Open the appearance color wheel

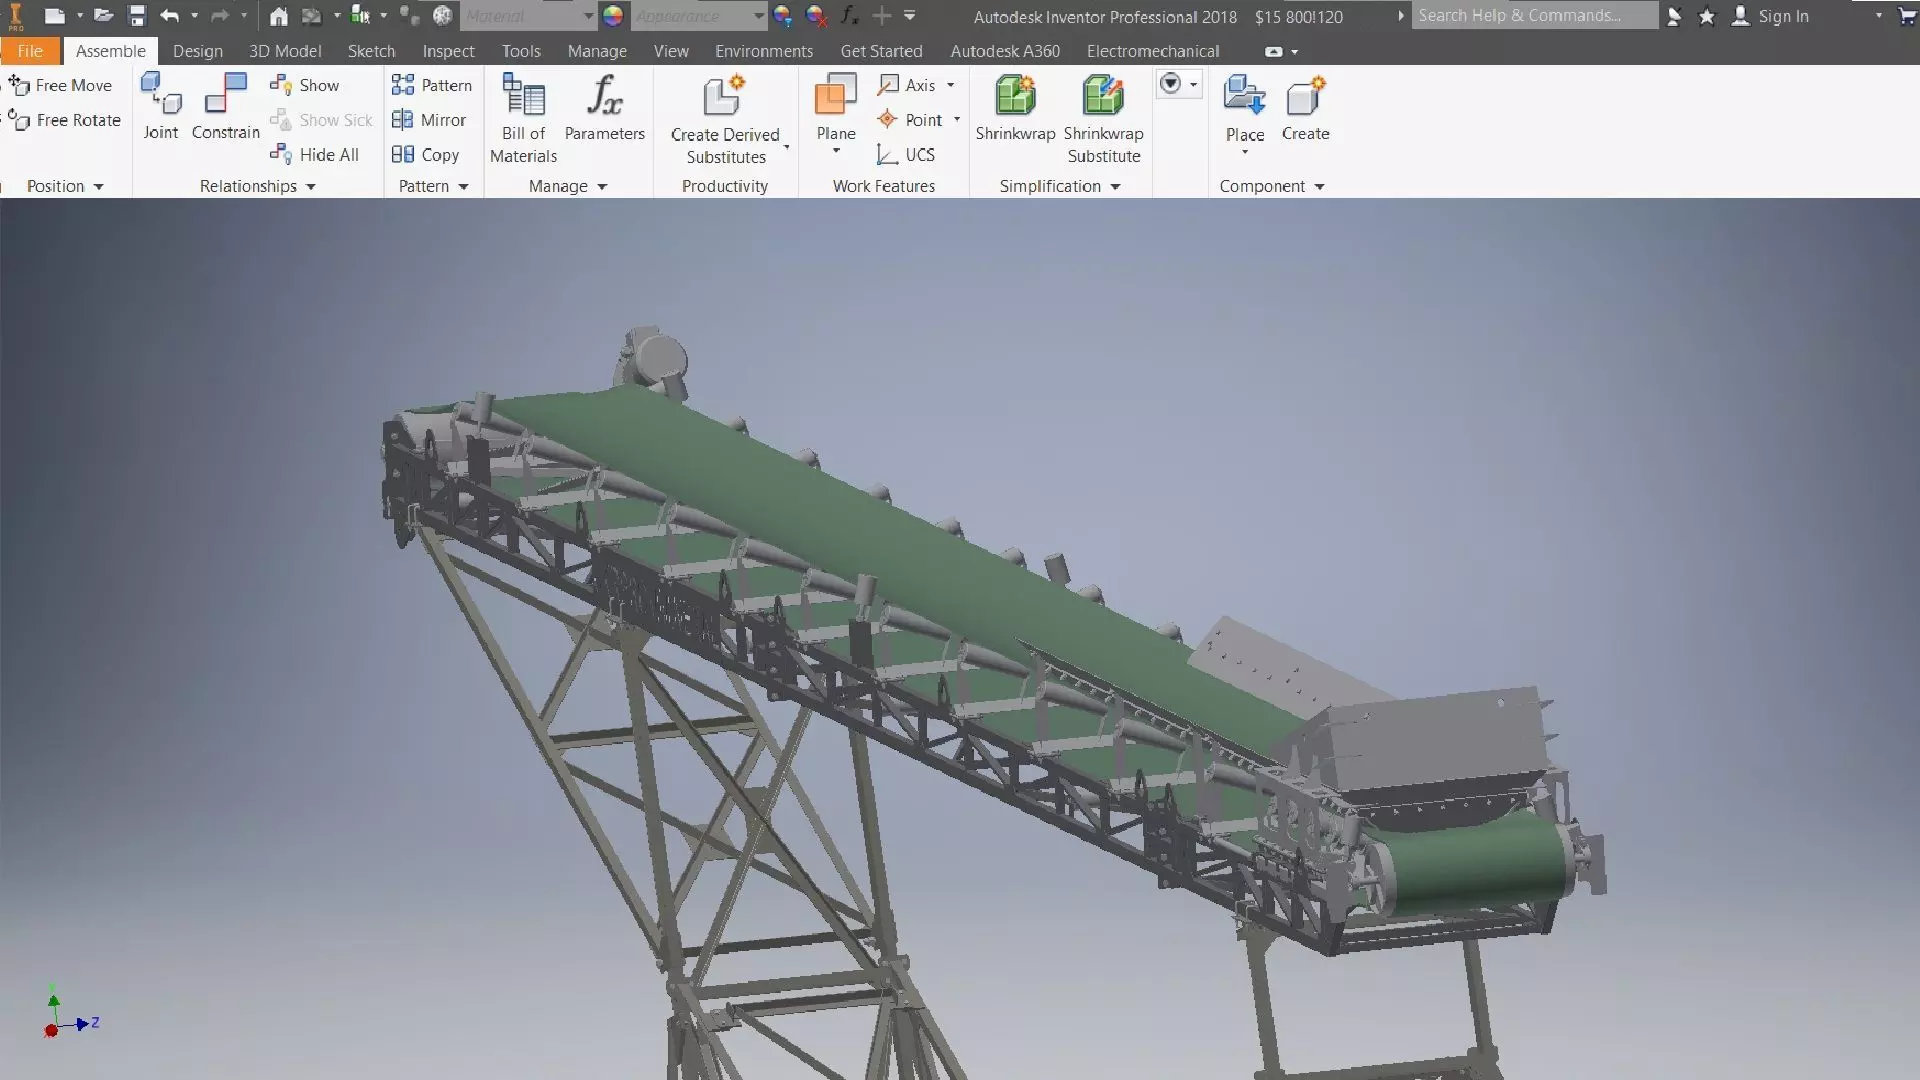click(x=613, y=16)
